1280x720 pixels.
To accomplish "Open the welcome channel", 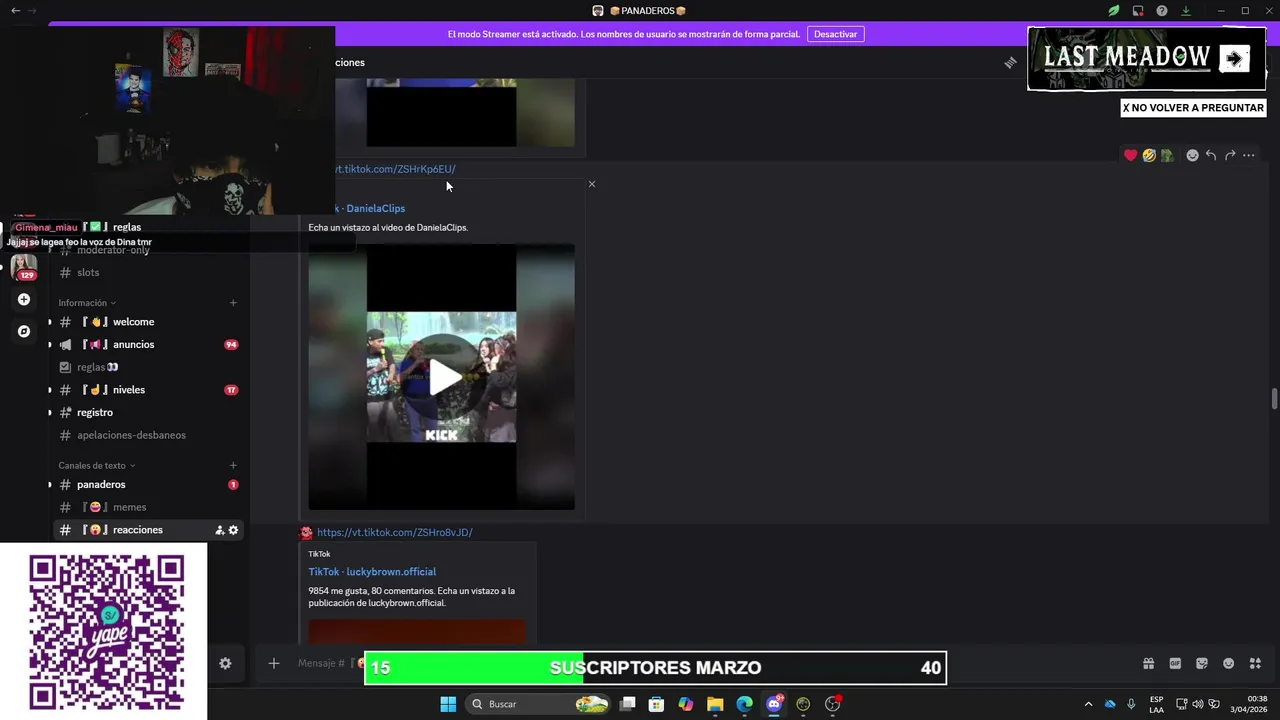I will (x=148, y=322).
